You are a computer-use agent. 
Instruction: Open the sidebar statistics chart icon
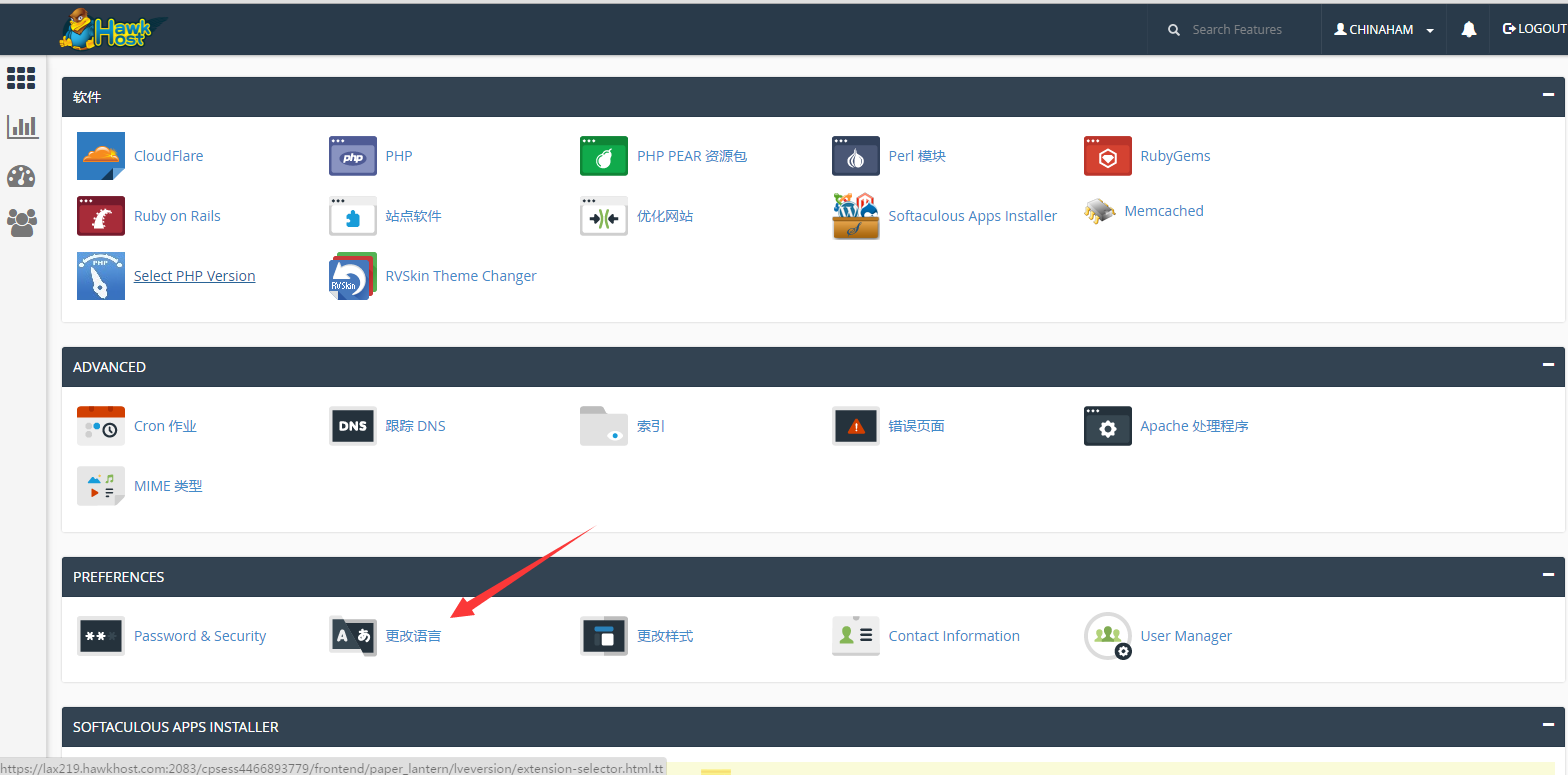pyautogui.click(x=21, y=126)
